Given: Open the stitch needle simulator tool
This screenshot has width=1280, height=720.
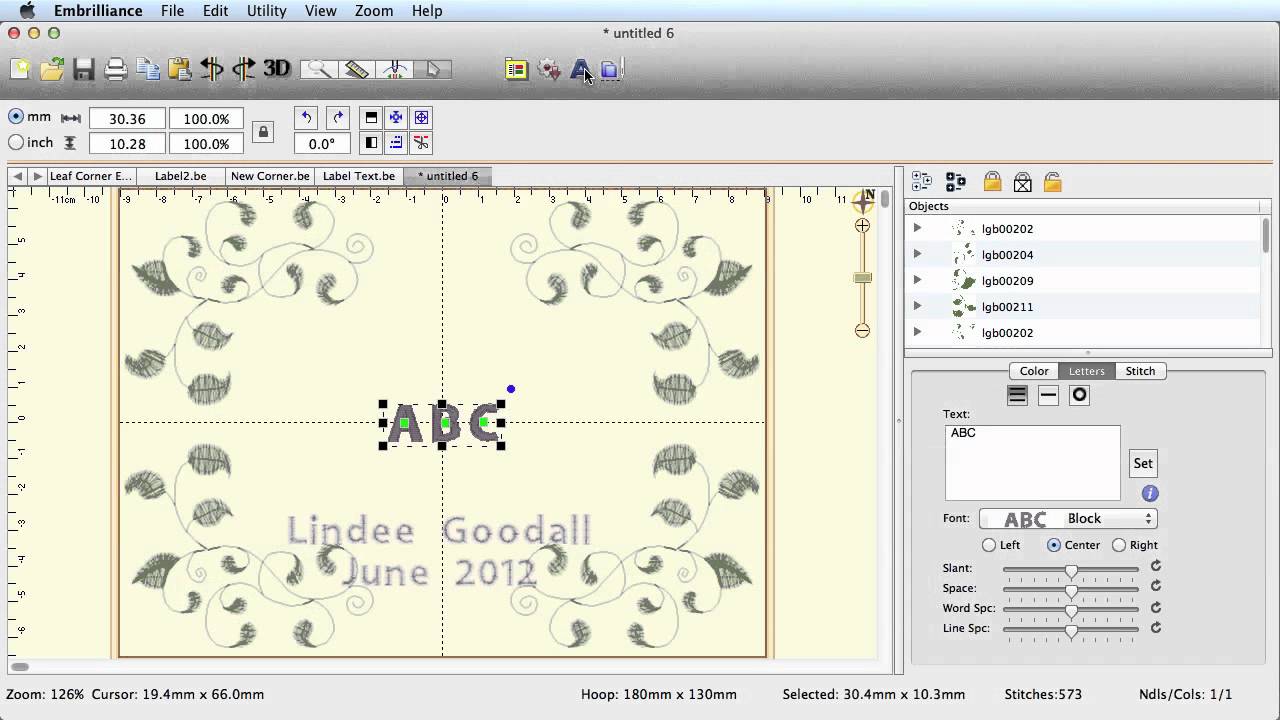Looking at the screenshot, I should [x=395, y=69].
